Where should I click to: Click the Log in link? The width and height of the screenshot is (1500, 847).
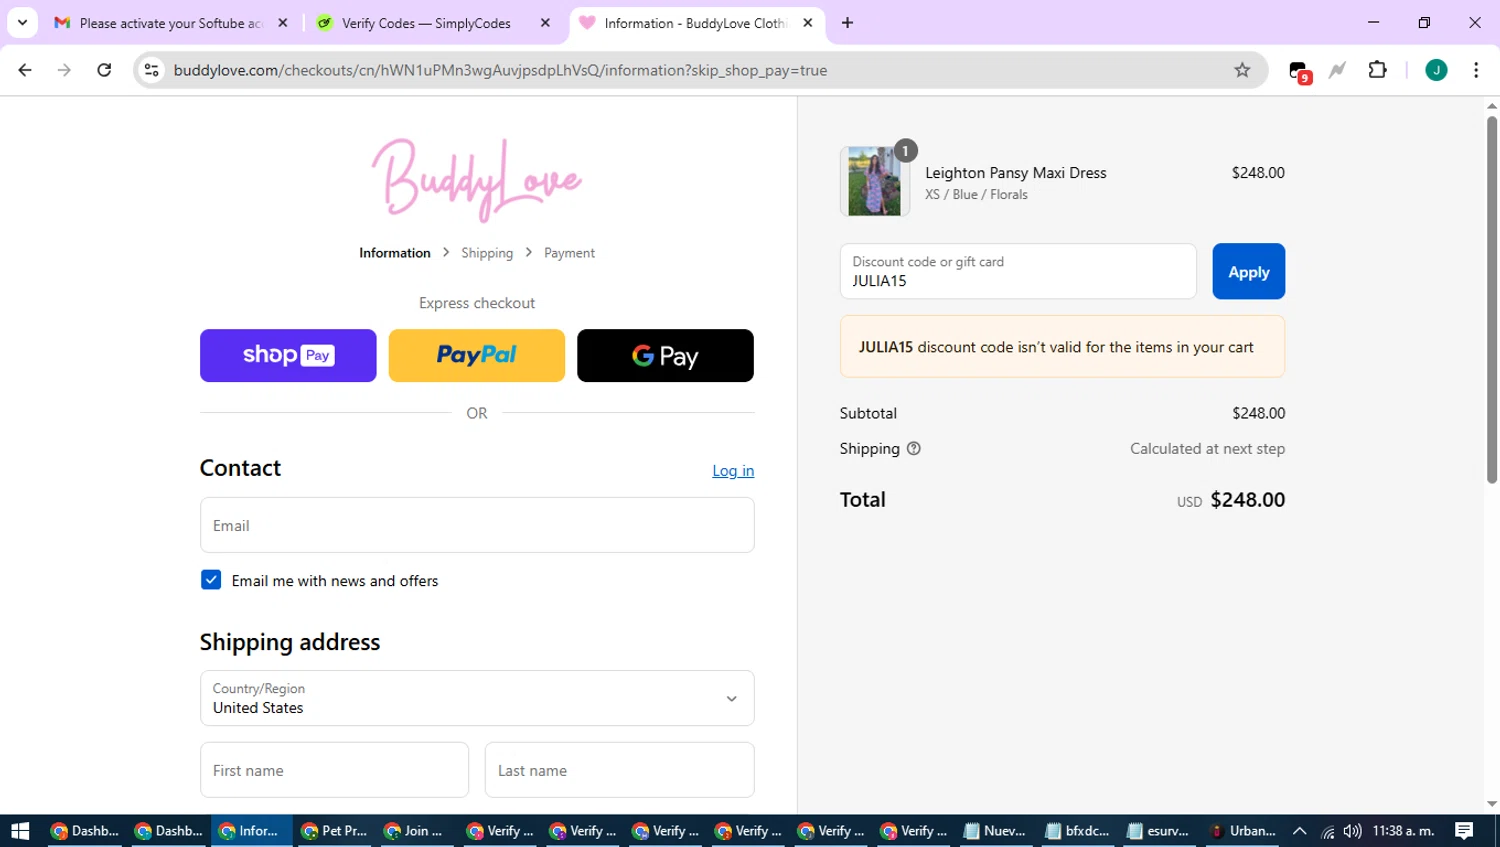pos(733,471)
